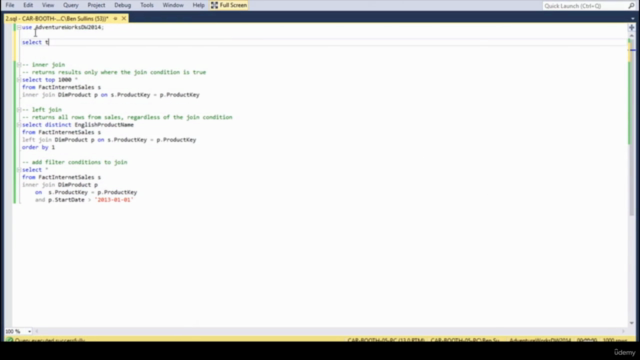This screenshot has height=360, width=640.
Task: Click the vertical scrollbar up arrow
Action: pos(632,36)
